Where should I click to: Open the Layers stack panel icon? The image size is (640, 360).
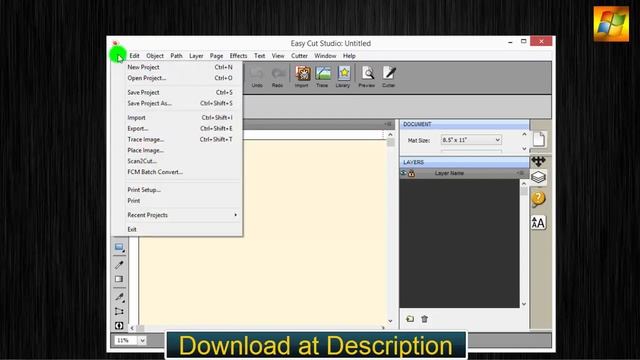point(538,177)
